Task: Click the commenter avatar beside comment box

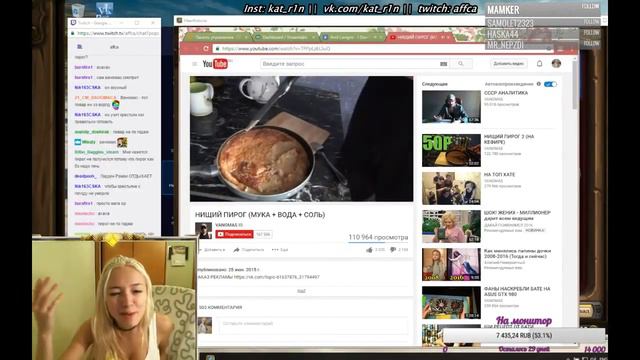Action: (x=205, y=325)
